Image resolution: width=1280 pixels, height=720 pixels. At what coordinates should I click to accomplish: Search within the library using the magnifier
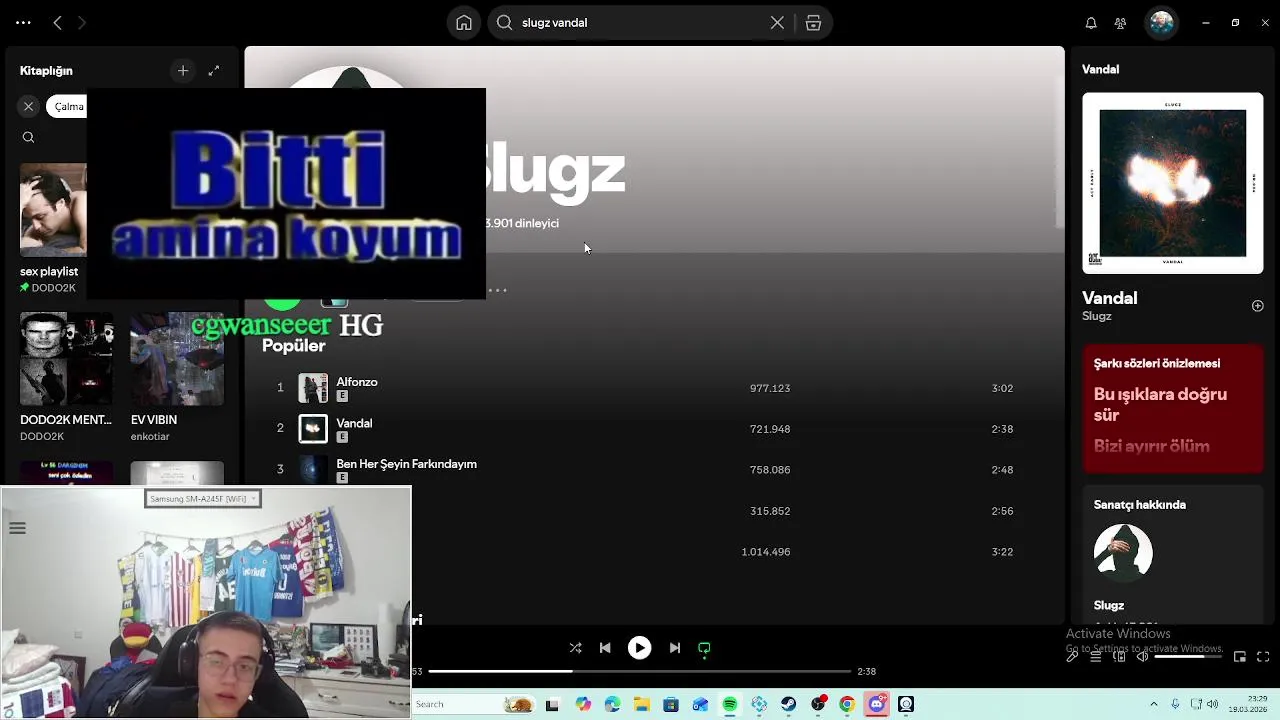click(x=29, y=137)
